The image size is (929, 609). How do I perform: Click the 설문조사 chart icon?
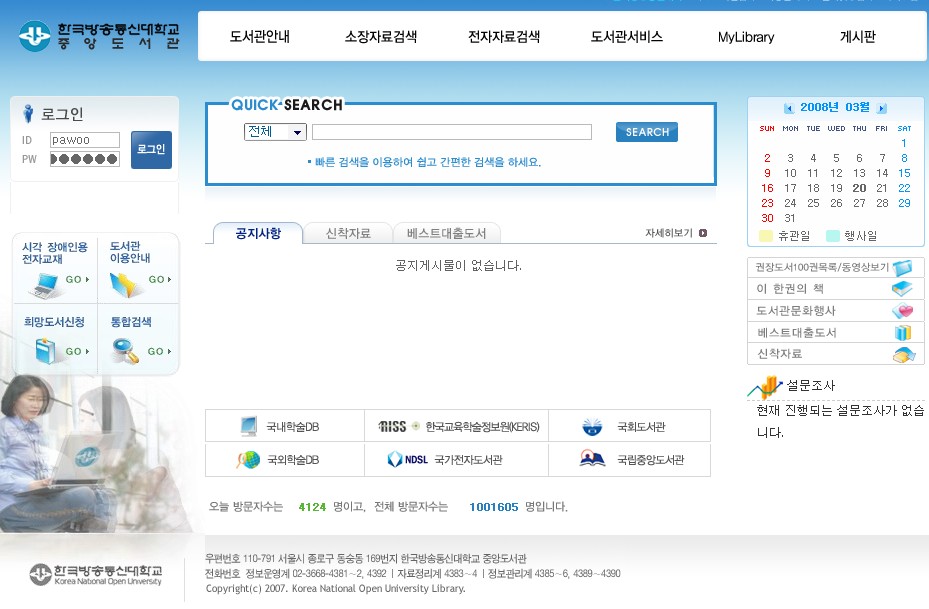tap(765, 387)
